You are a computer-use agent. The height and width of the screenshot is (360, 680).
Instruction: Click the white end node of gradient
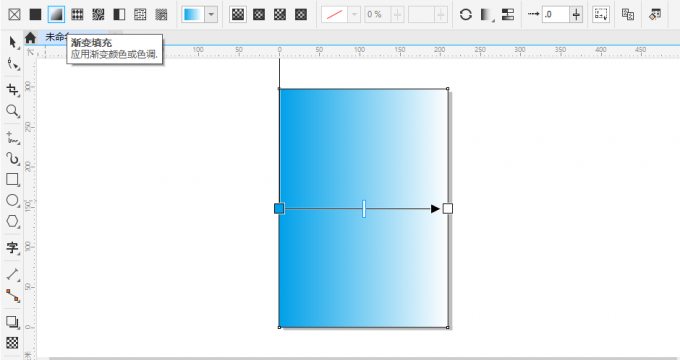pyautogui.click(x=448, y=209)
